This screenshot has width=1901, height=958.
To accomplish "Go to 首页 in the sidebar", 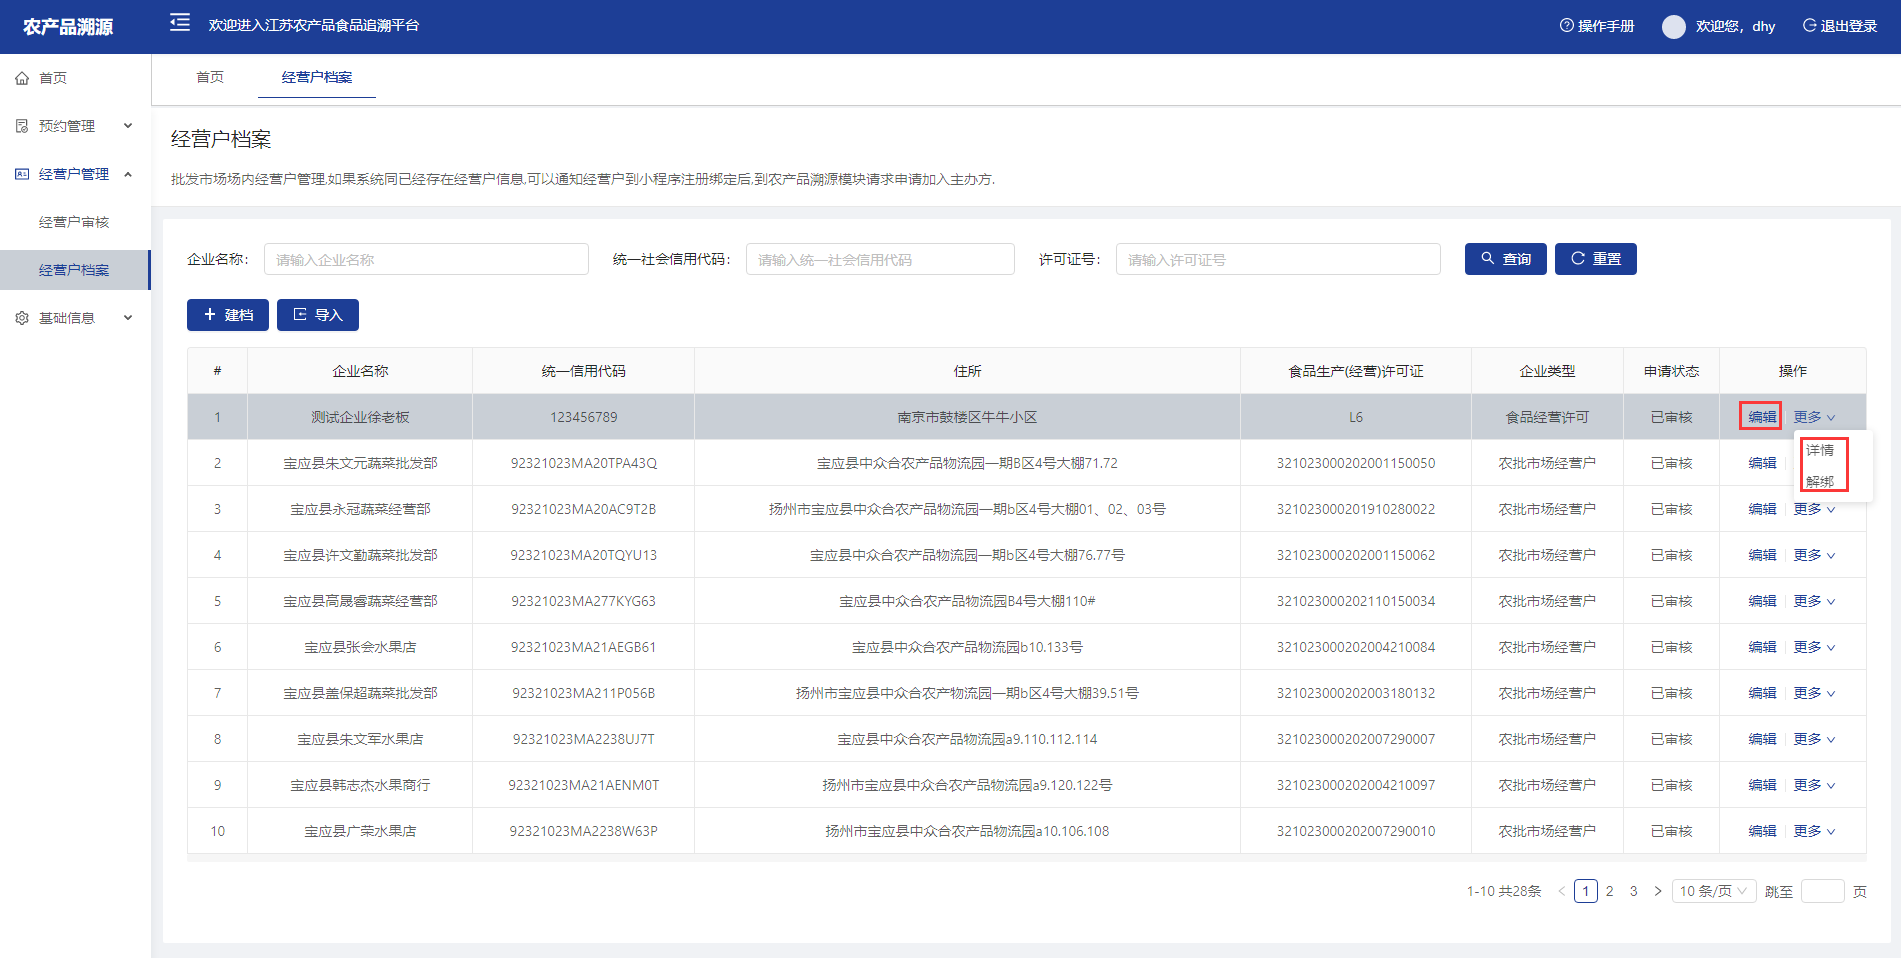I will coord(53,78).
